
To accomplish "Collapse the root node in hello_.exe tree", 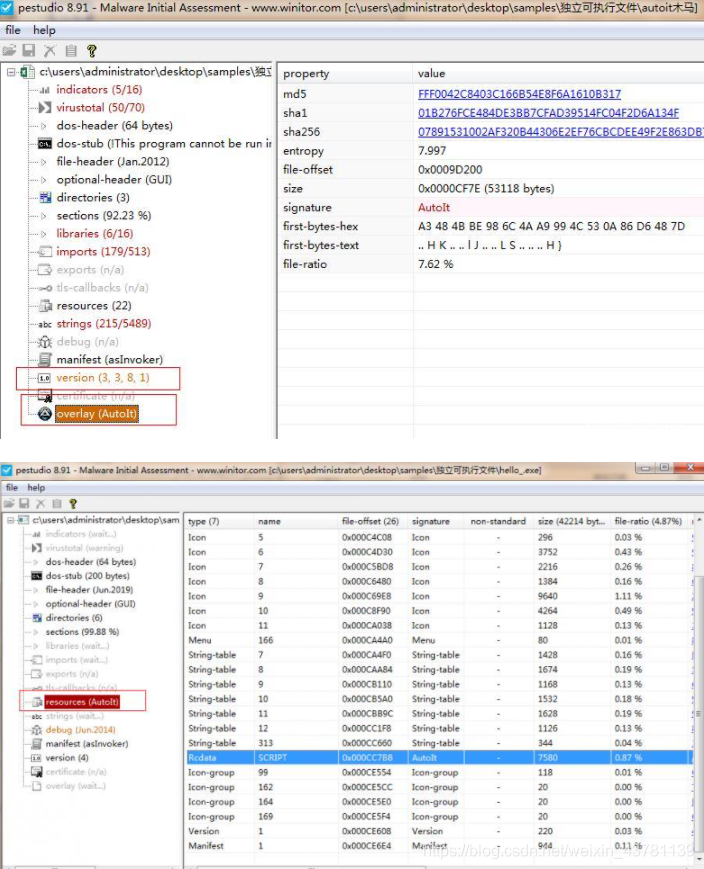I will point(10,520).
